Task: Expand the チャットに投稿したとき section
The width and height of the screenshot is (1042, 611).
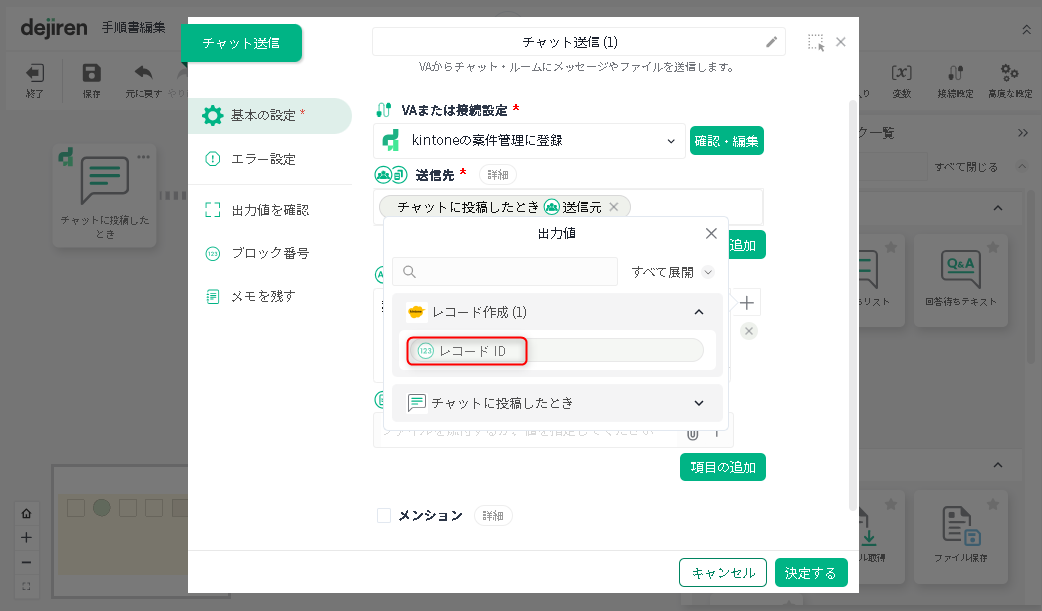Action: click(x=699, y=403)
